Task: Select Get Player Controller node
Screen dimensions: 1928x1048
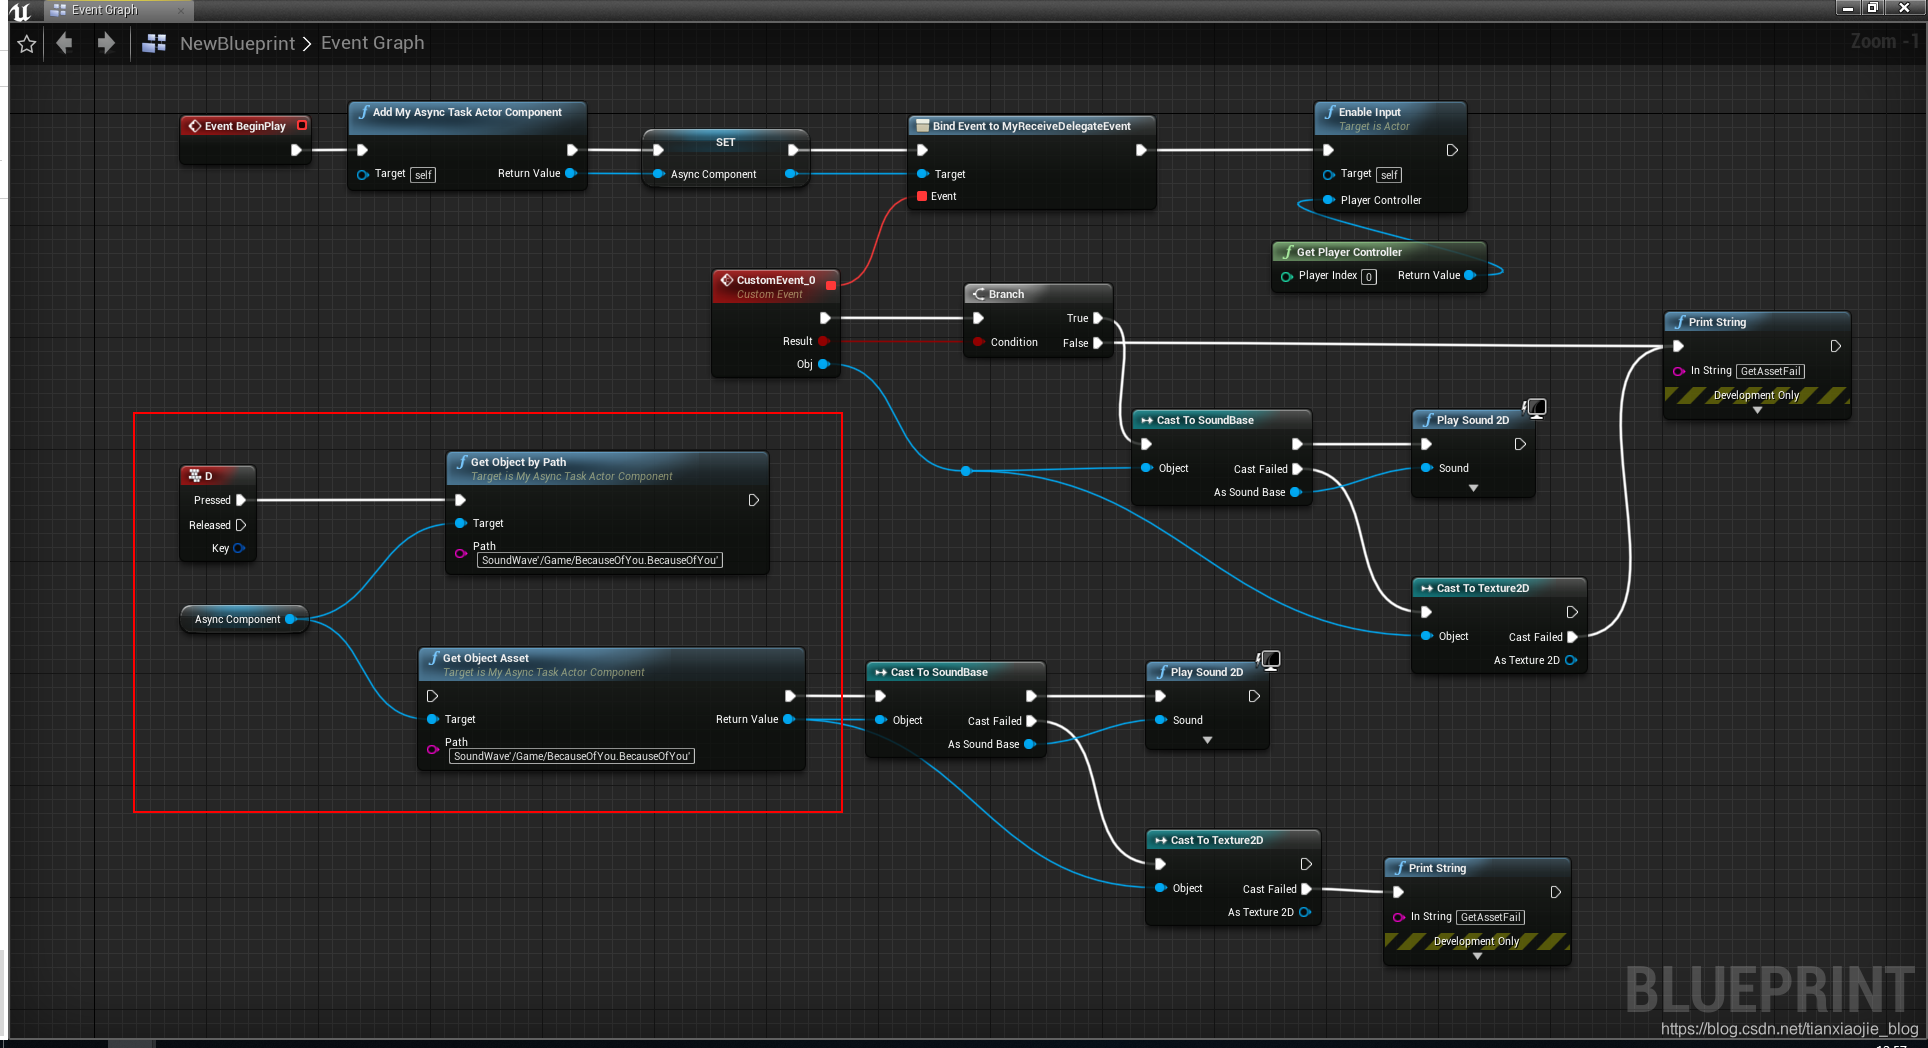Action: pyautogui.click(x=1349, y=252)
